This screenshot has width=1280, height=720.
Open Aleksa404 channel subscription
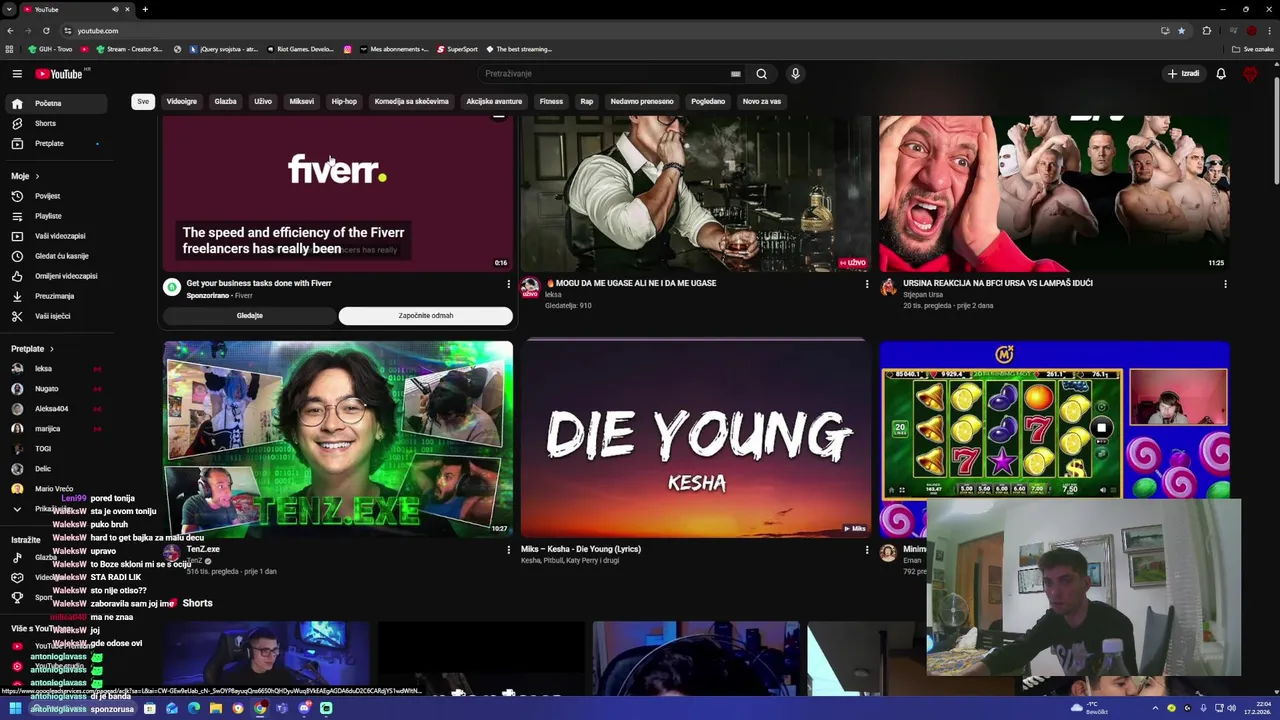pyautogui.click(x=56, y=408)
